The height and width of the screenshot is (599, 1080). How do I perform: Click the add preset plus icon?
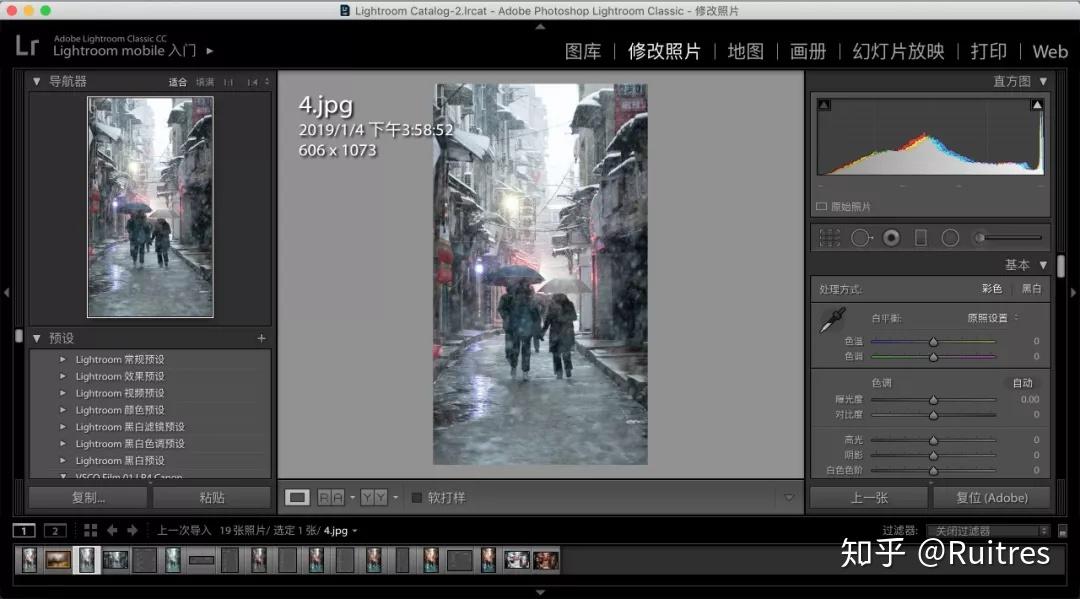point(262,338)
